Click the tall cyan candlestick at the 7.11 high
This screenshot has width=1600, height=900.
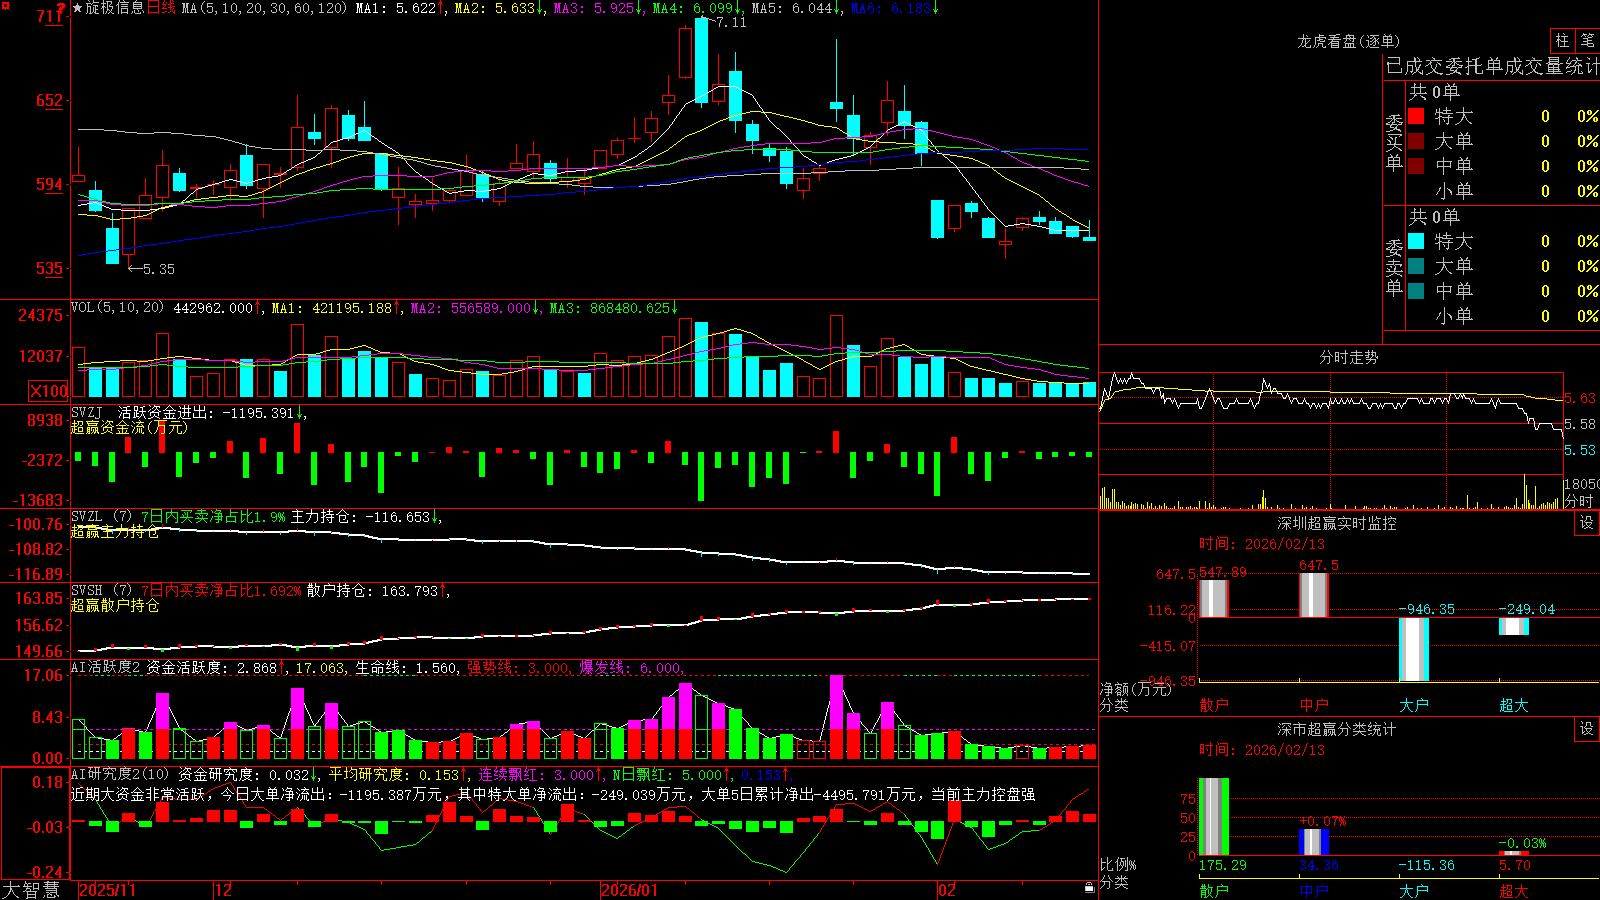click(701, 60)
